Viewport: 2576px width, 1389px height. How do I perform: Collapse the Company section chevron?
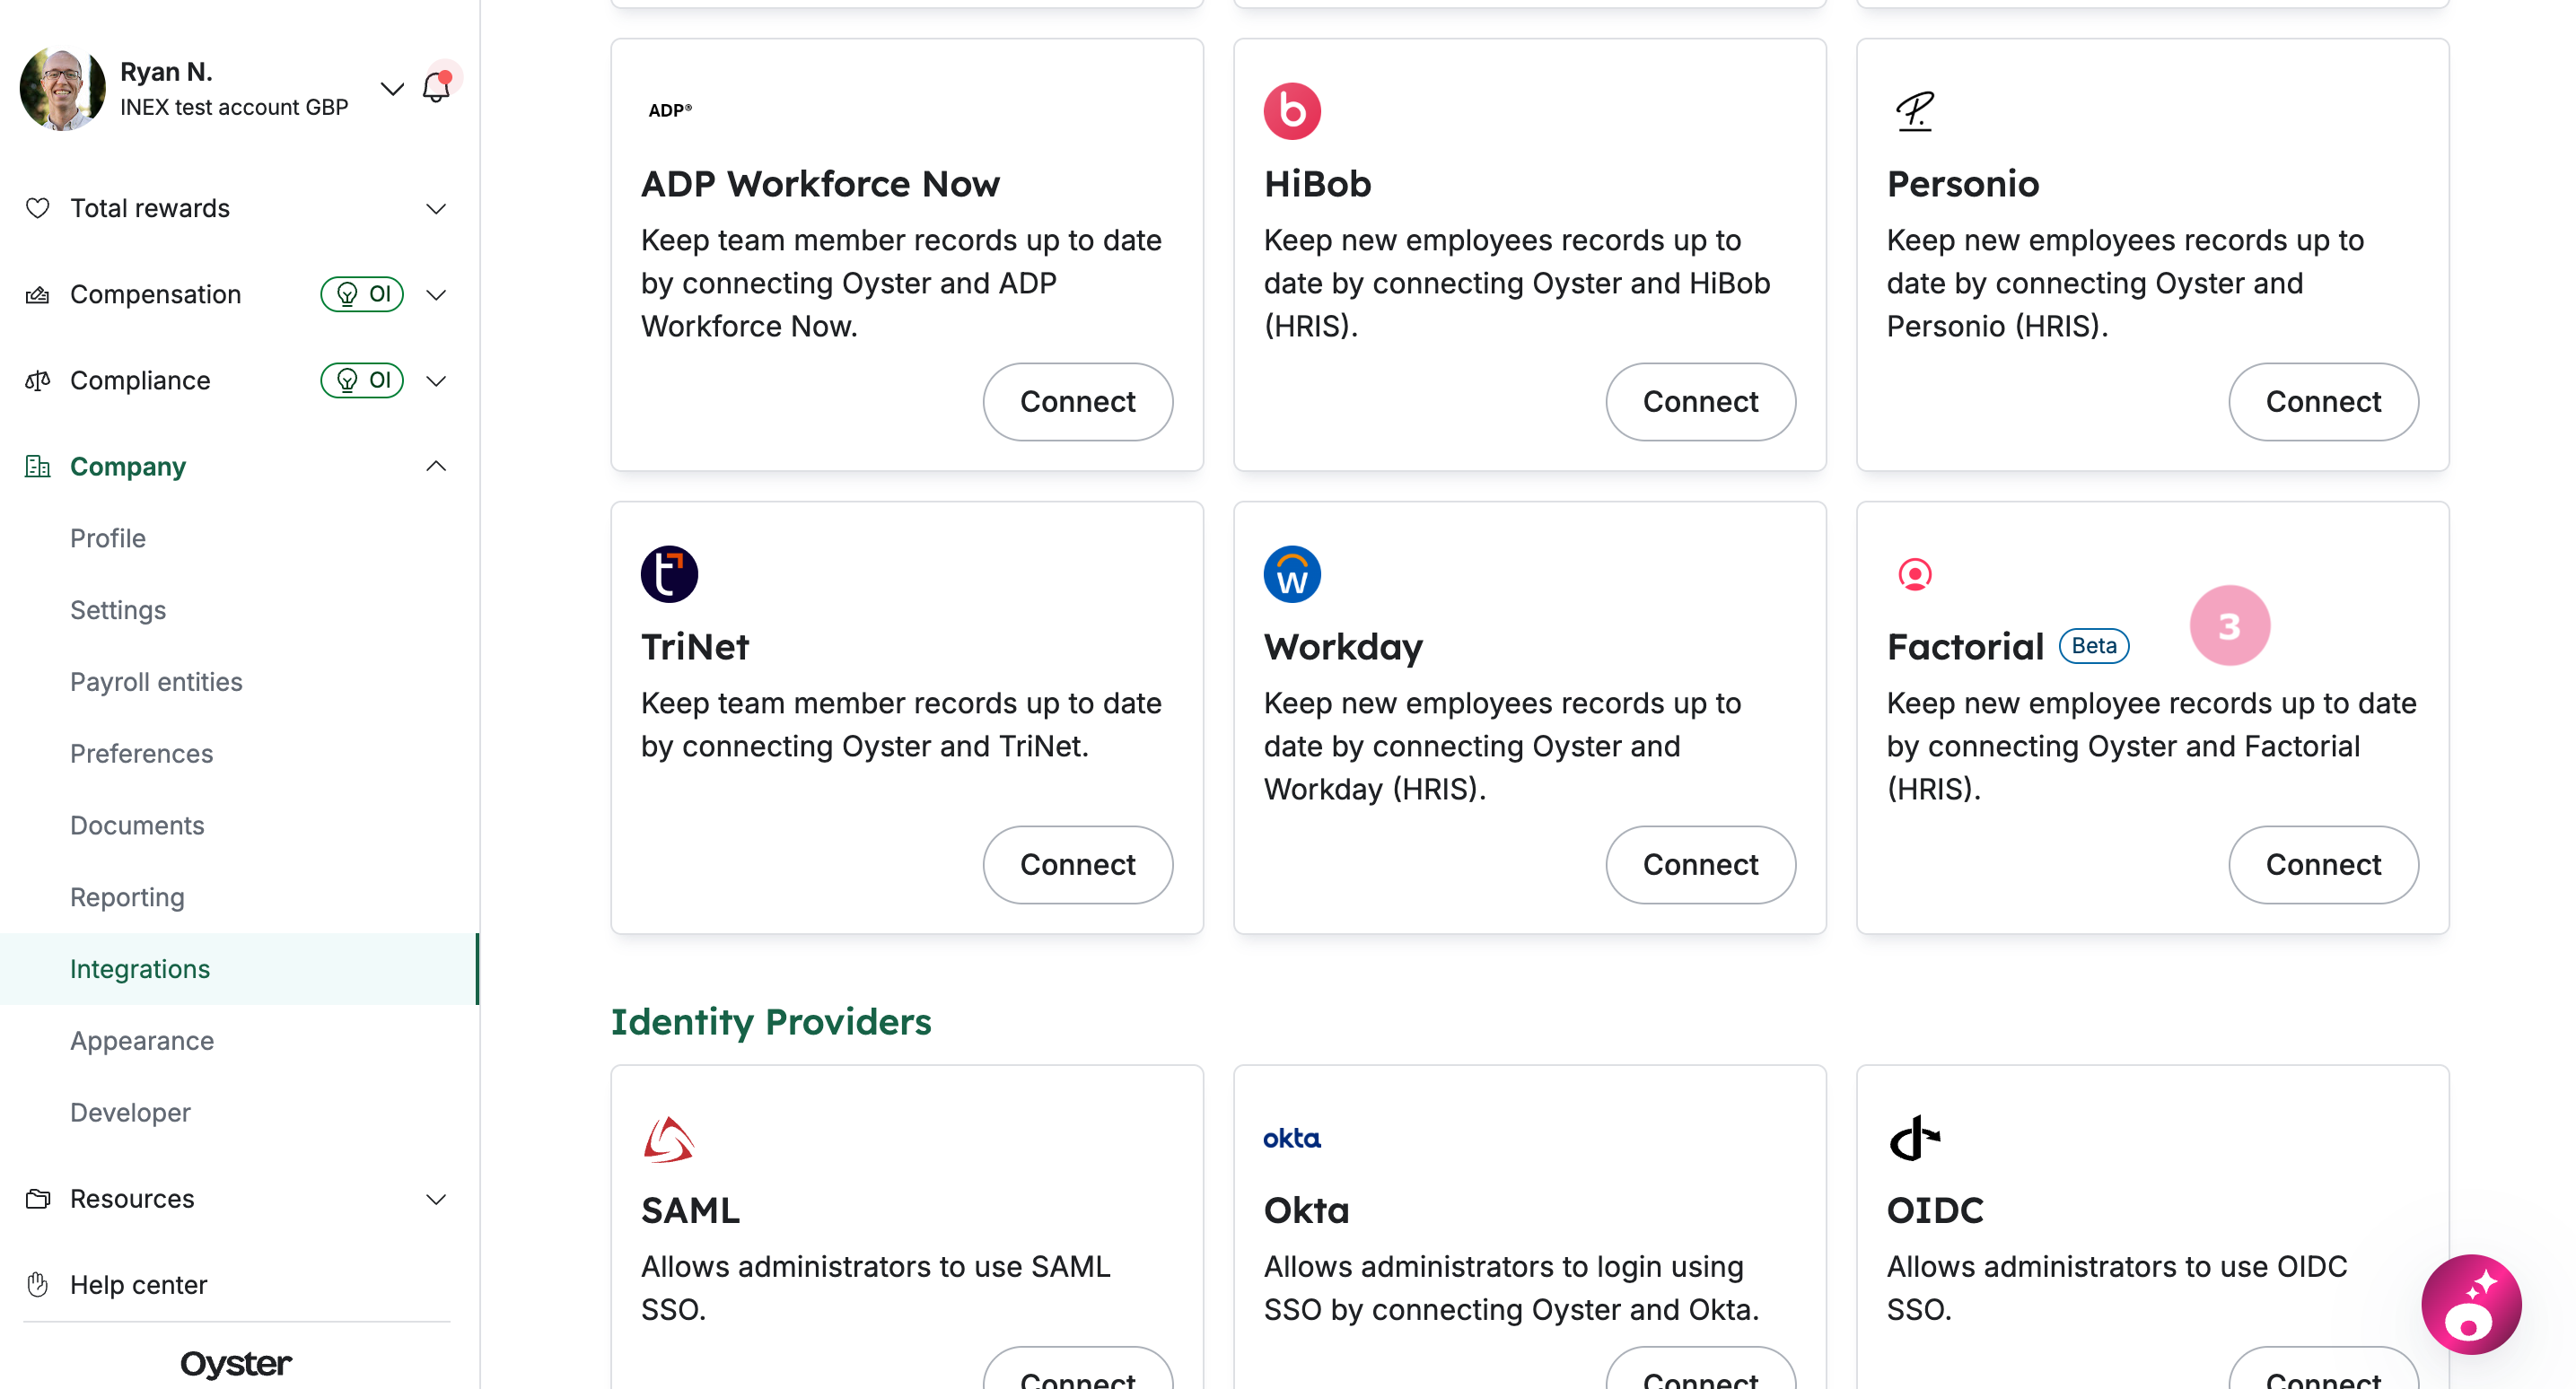tap(436, 466)
